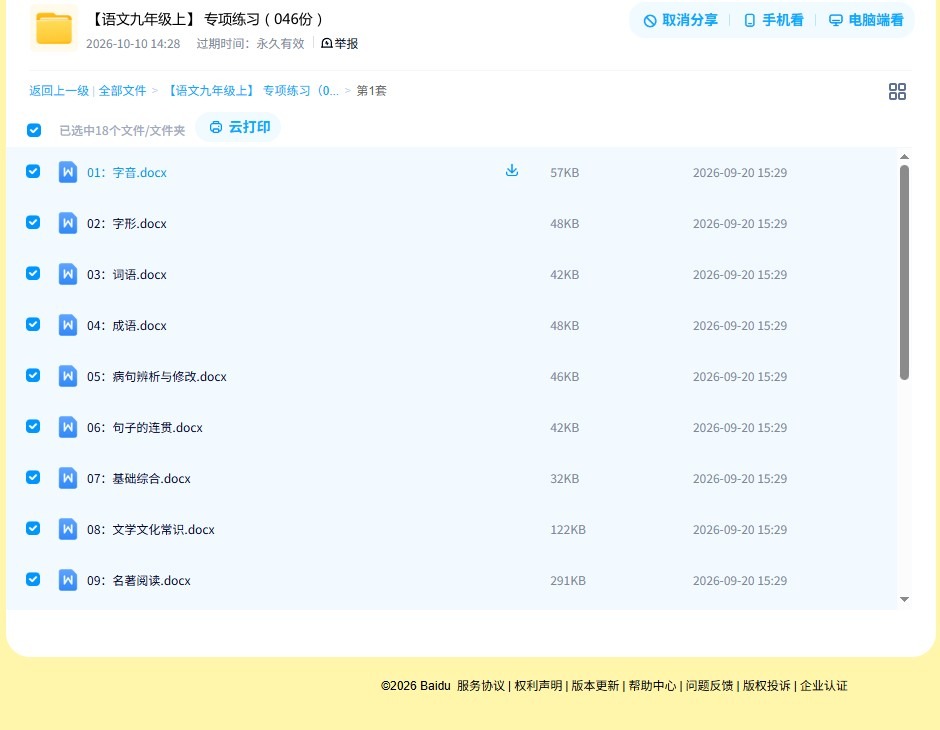Uncheck the 06: 句子的连贯.docx checkbox
The image size is (940, 730).
[x=33, y=426]
